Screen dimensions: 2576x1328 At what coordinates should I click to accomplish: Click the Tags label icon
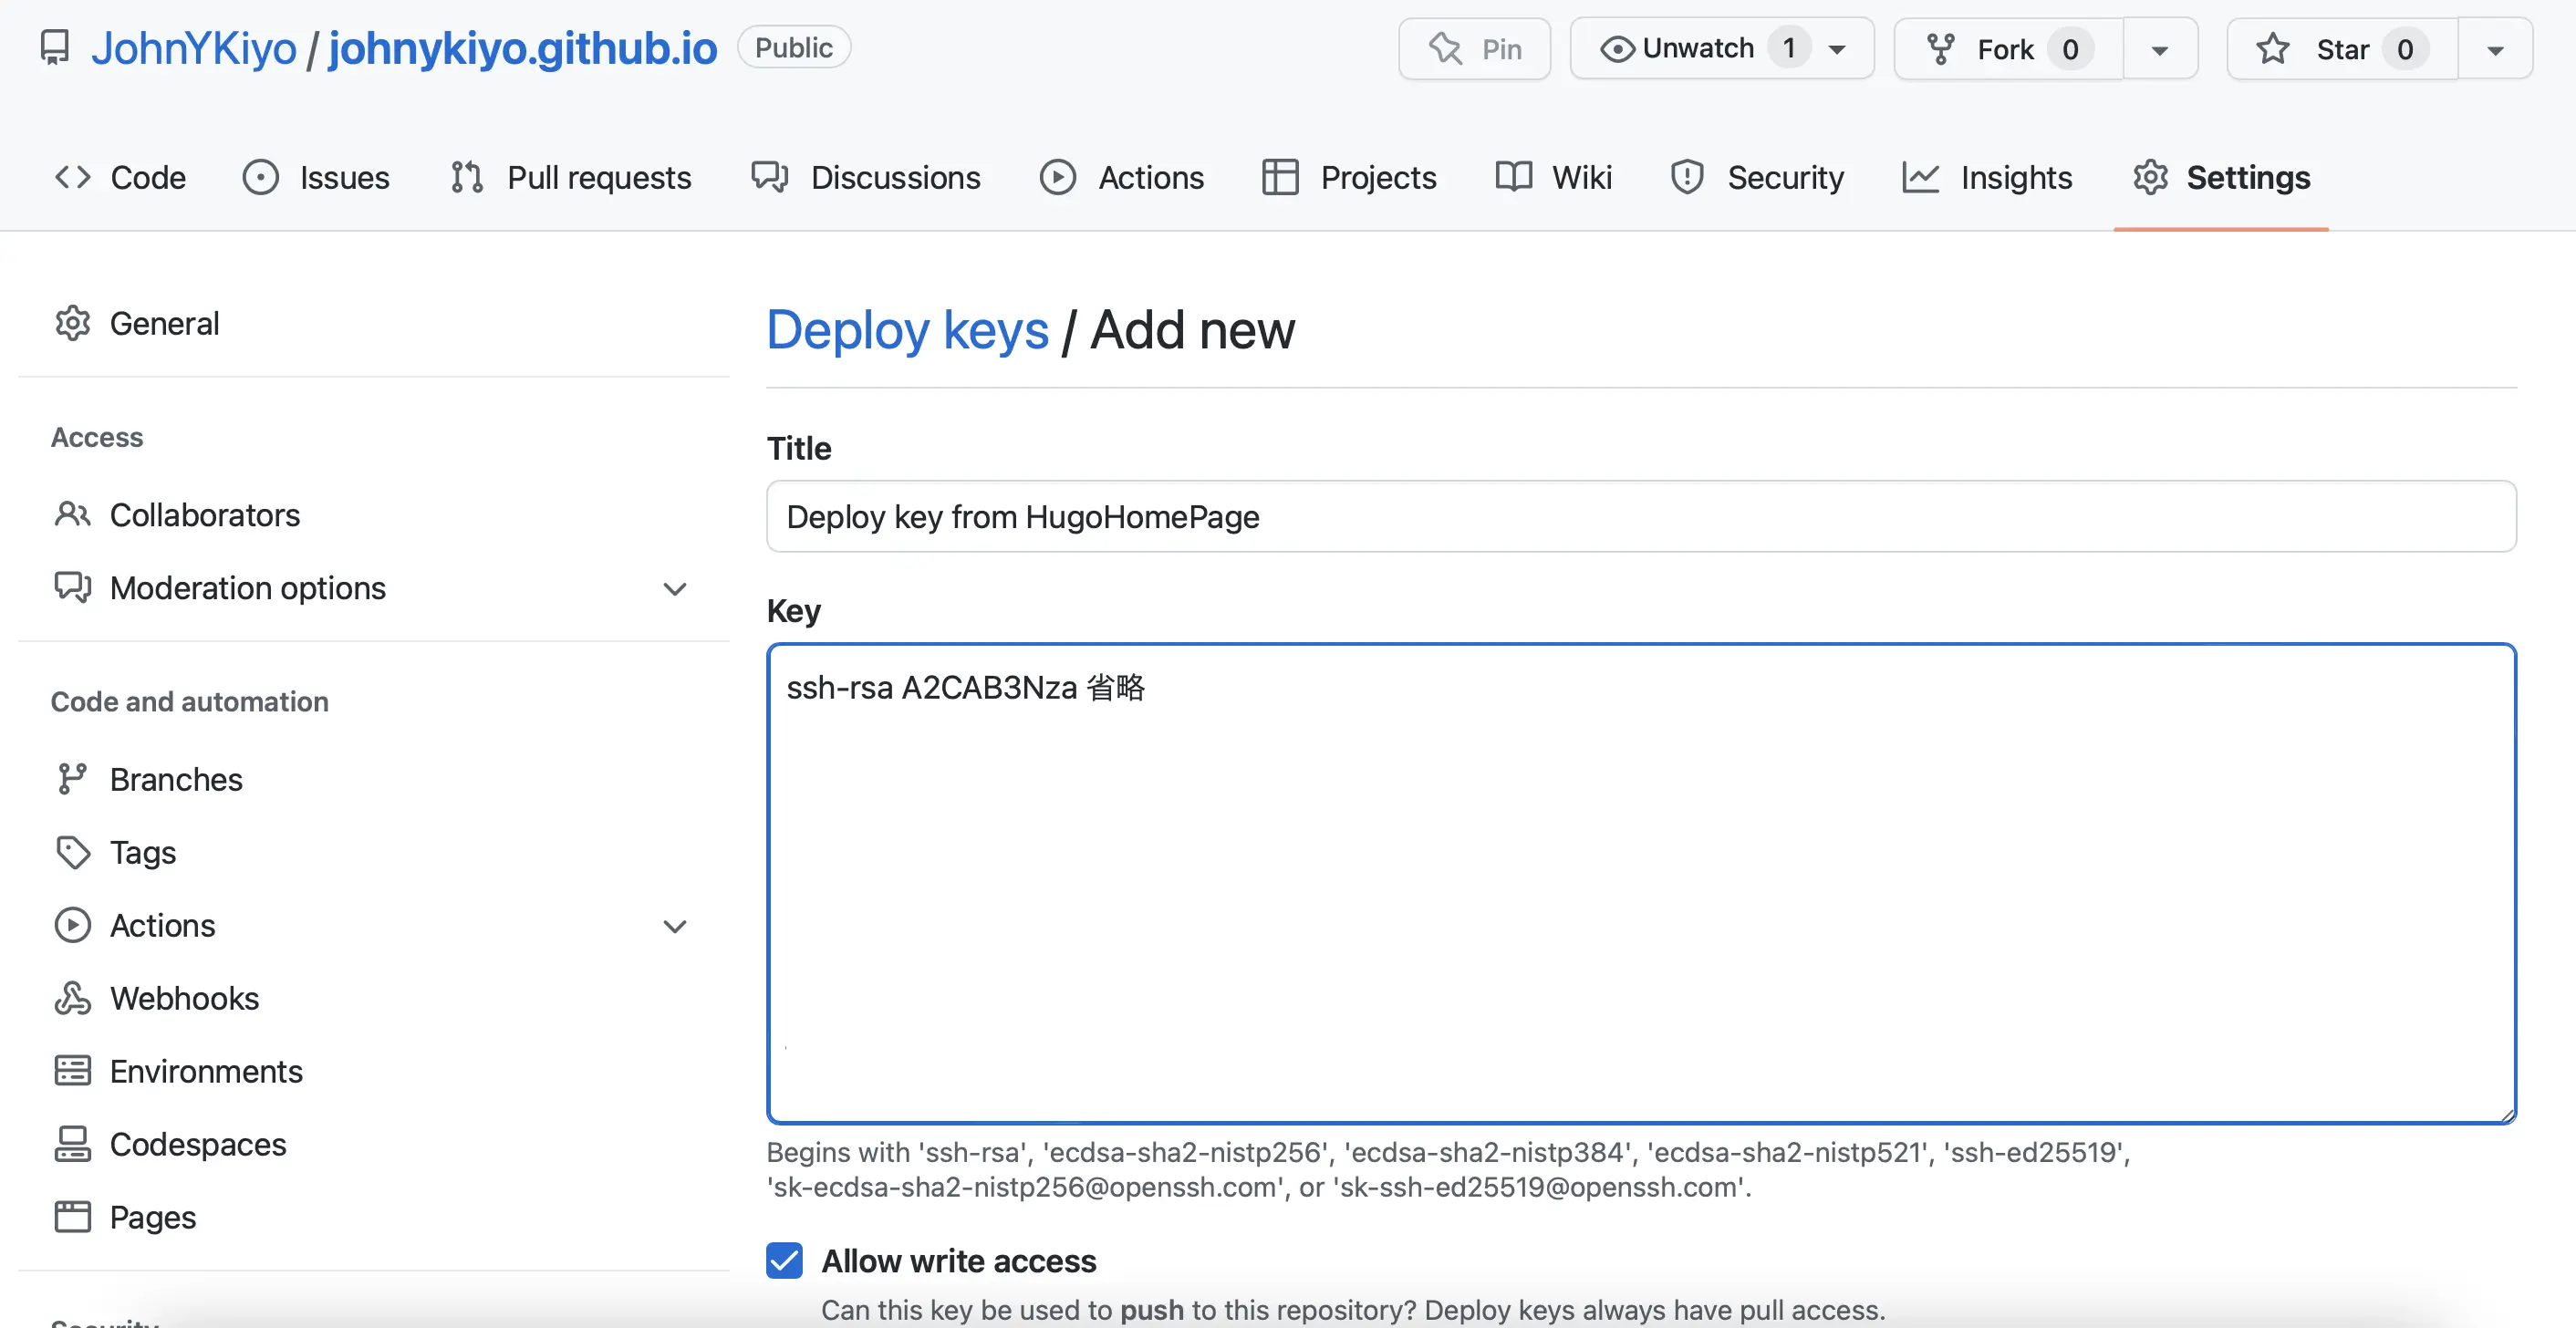(x=72, y=852)
